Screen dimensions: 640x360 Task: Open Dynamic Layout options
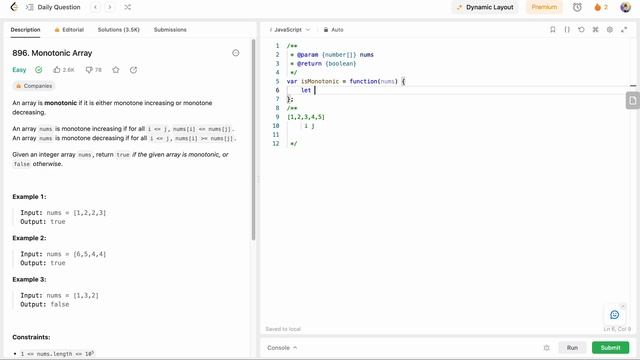click(485, 7)
